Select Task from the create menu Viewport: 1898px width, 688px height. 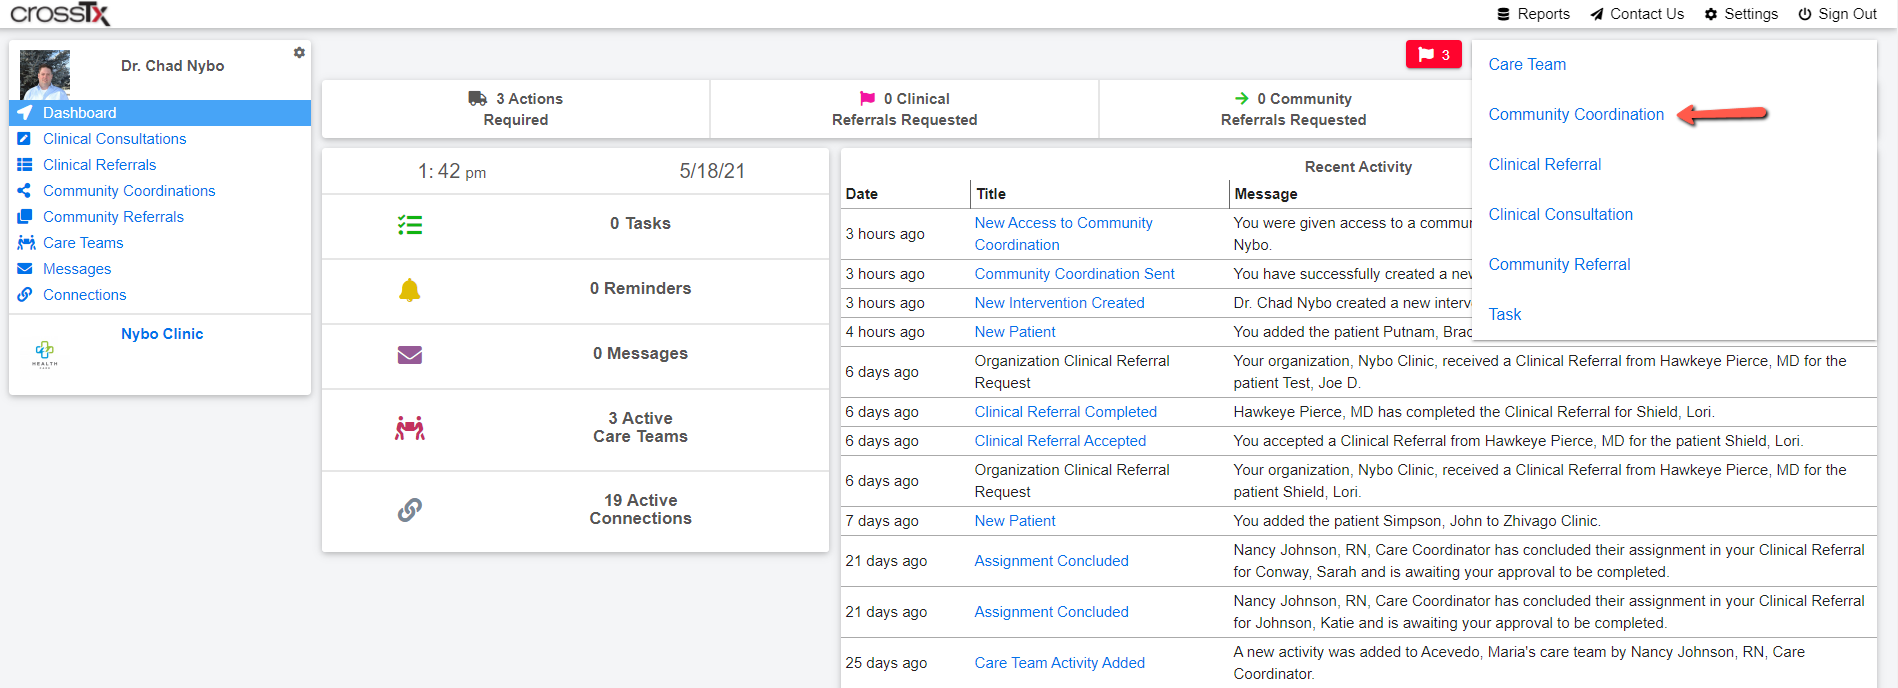point(1504,314)
